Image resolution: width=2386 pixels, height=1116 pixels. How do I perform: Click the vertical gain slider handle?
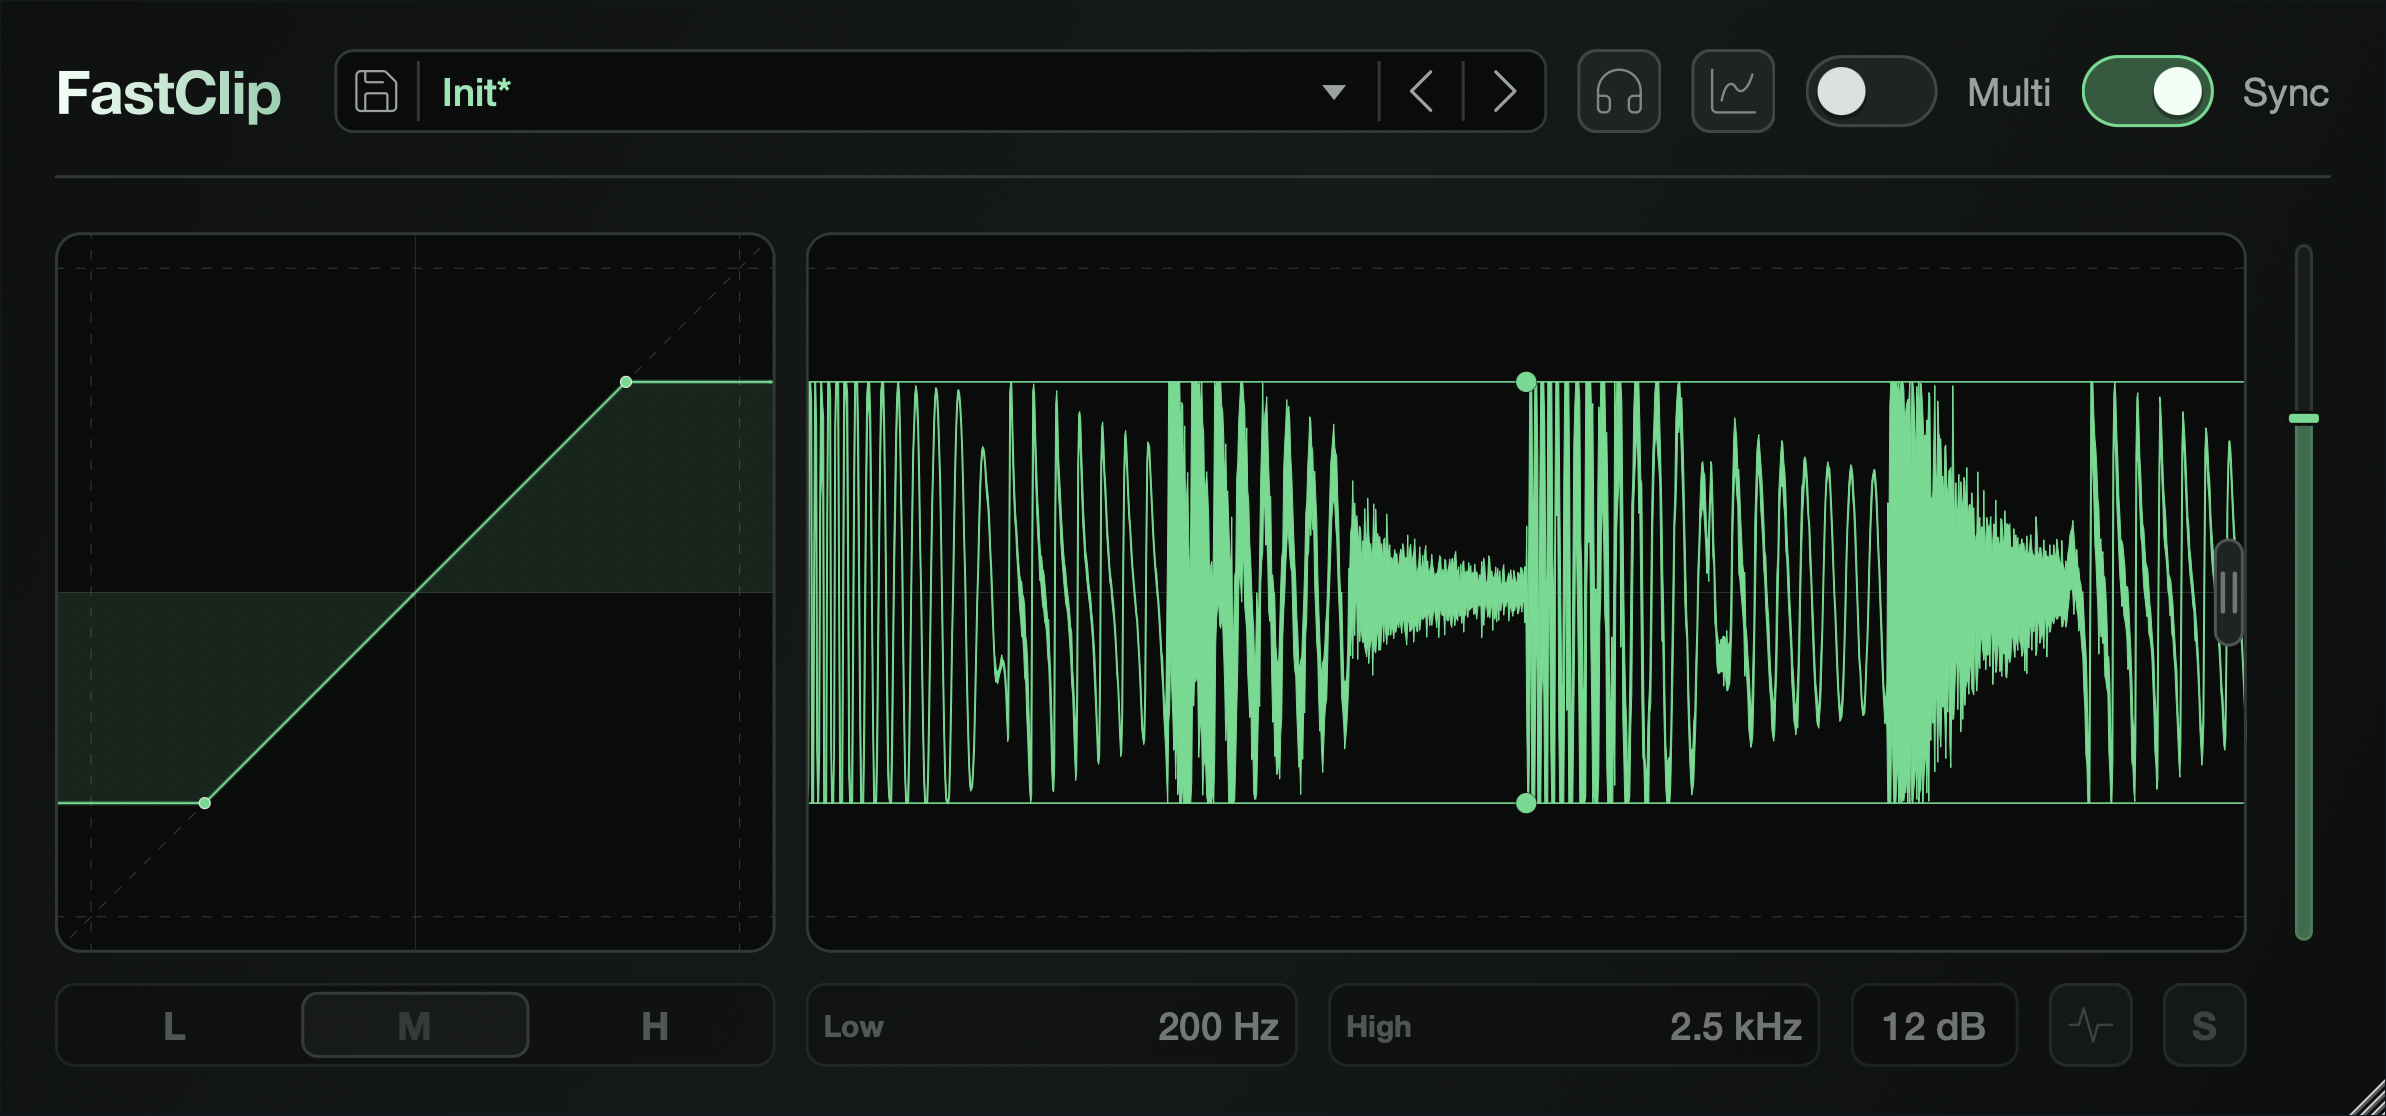click(2304, 418)
